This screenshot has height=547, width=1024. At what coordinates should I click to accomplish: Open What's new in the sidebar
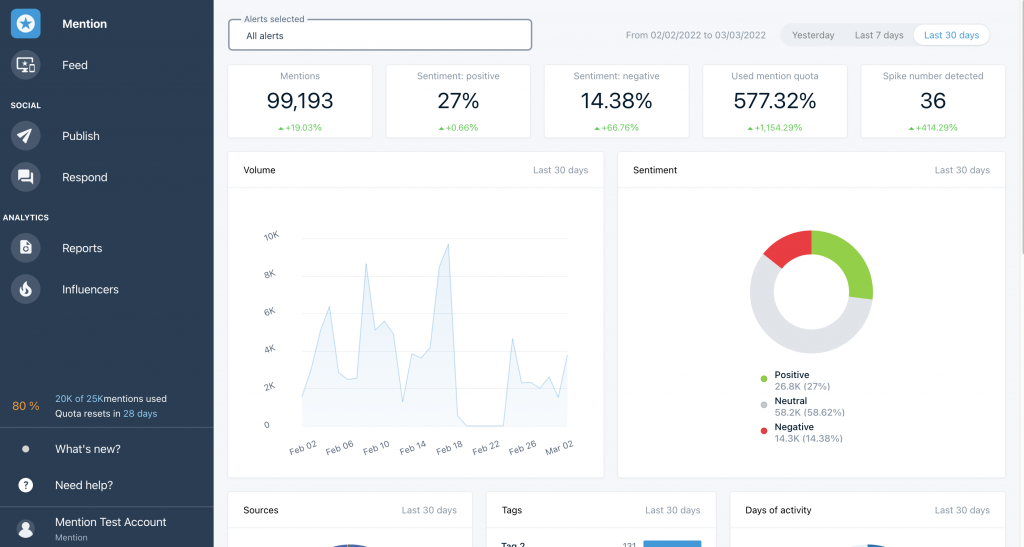point(88,449)
